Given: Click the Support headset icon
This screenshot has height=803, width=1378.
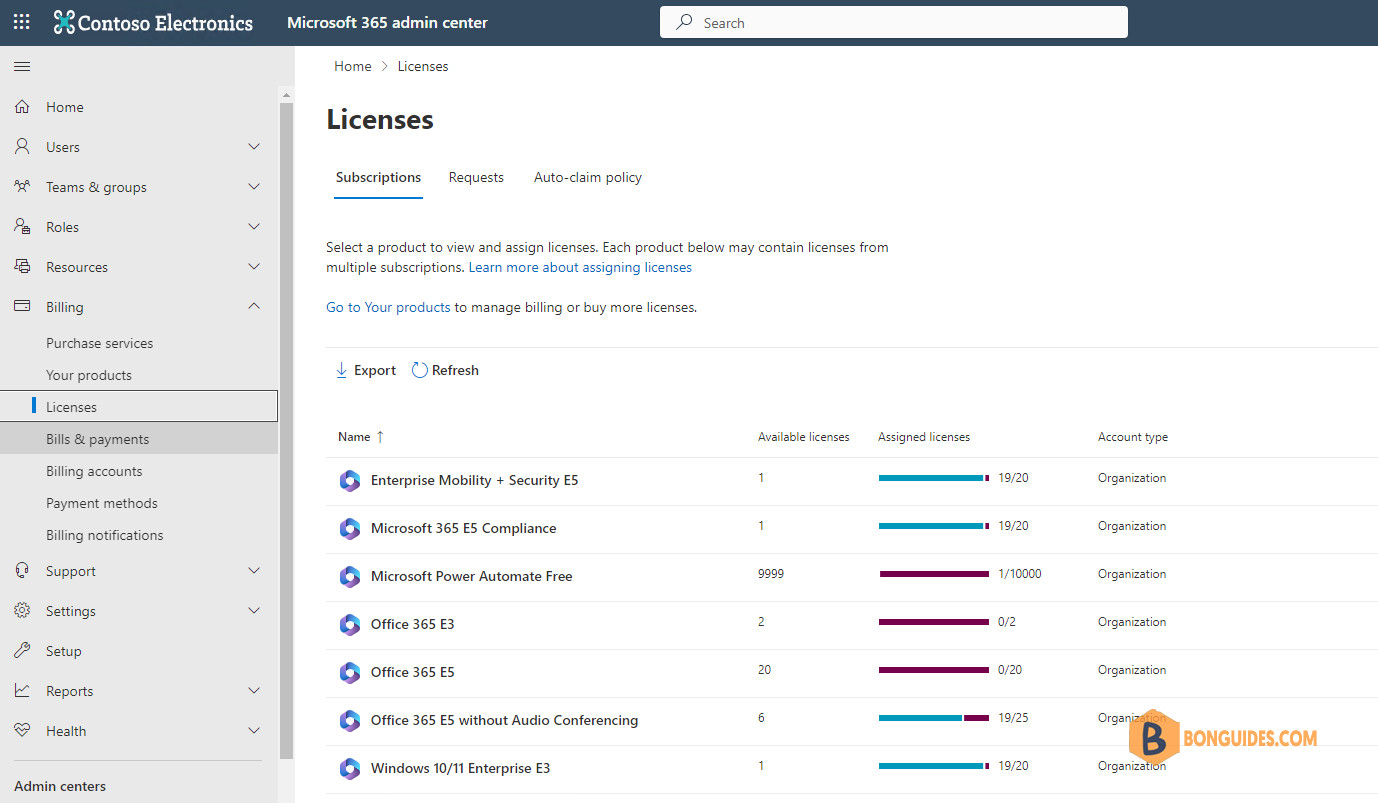Looking at the screenshot, I should (22, 571).
